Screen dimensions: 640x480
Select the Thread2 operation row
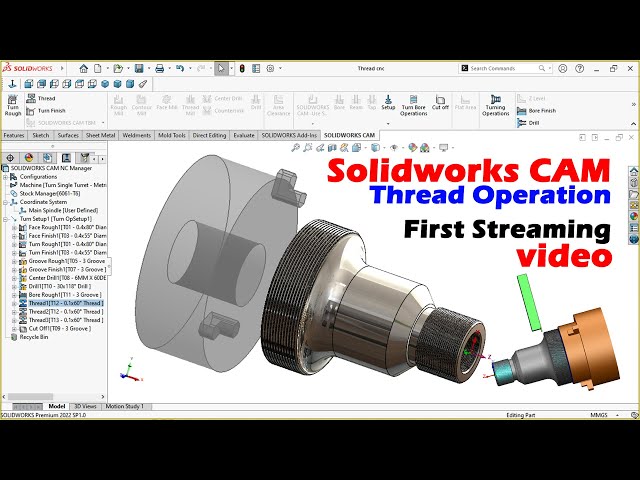tap(61, 312)
